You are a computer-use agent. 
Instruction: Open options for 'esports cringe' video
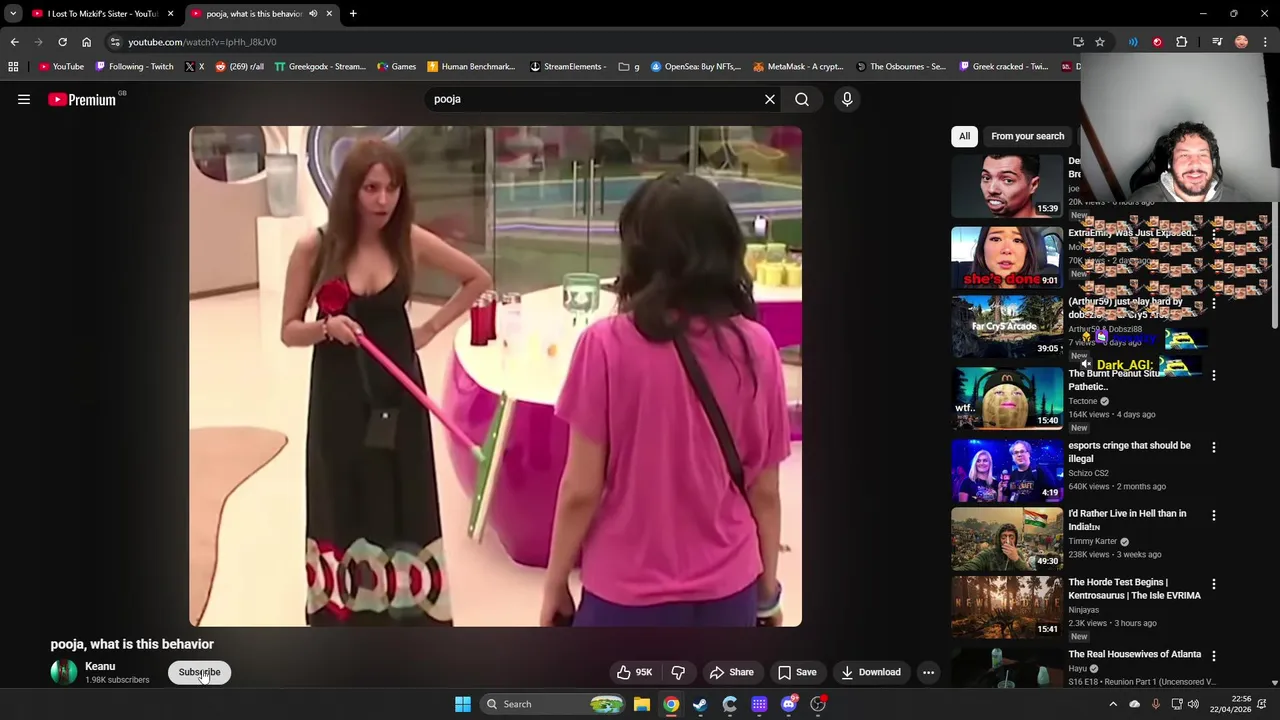pos(1214,447)
